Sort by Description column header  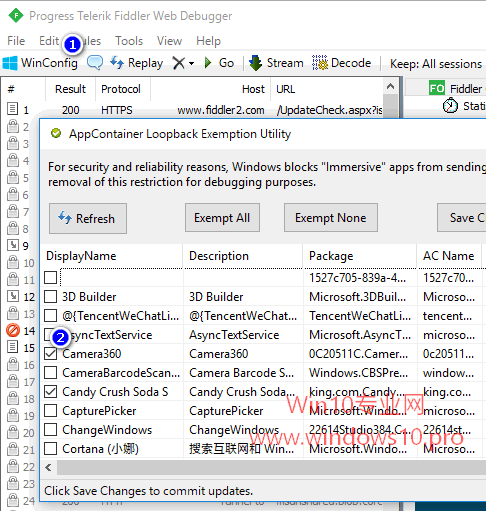[x=243, y=256]
